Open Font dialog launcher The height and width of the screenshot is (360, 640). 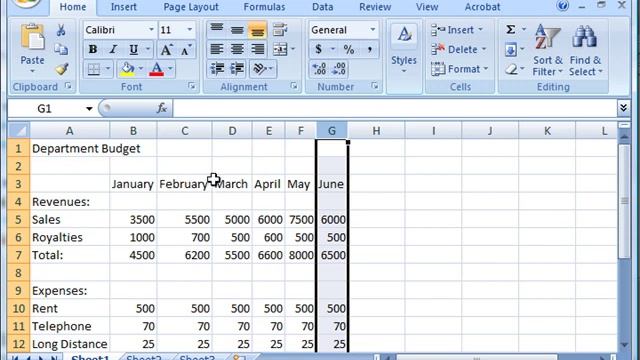click(x=191, y=86)
